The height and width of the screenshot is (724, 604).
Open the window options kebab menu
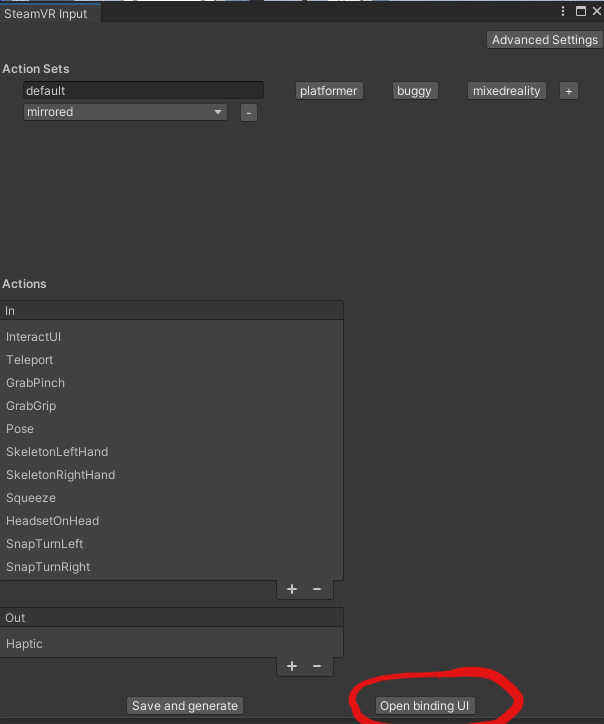(564, 11)
